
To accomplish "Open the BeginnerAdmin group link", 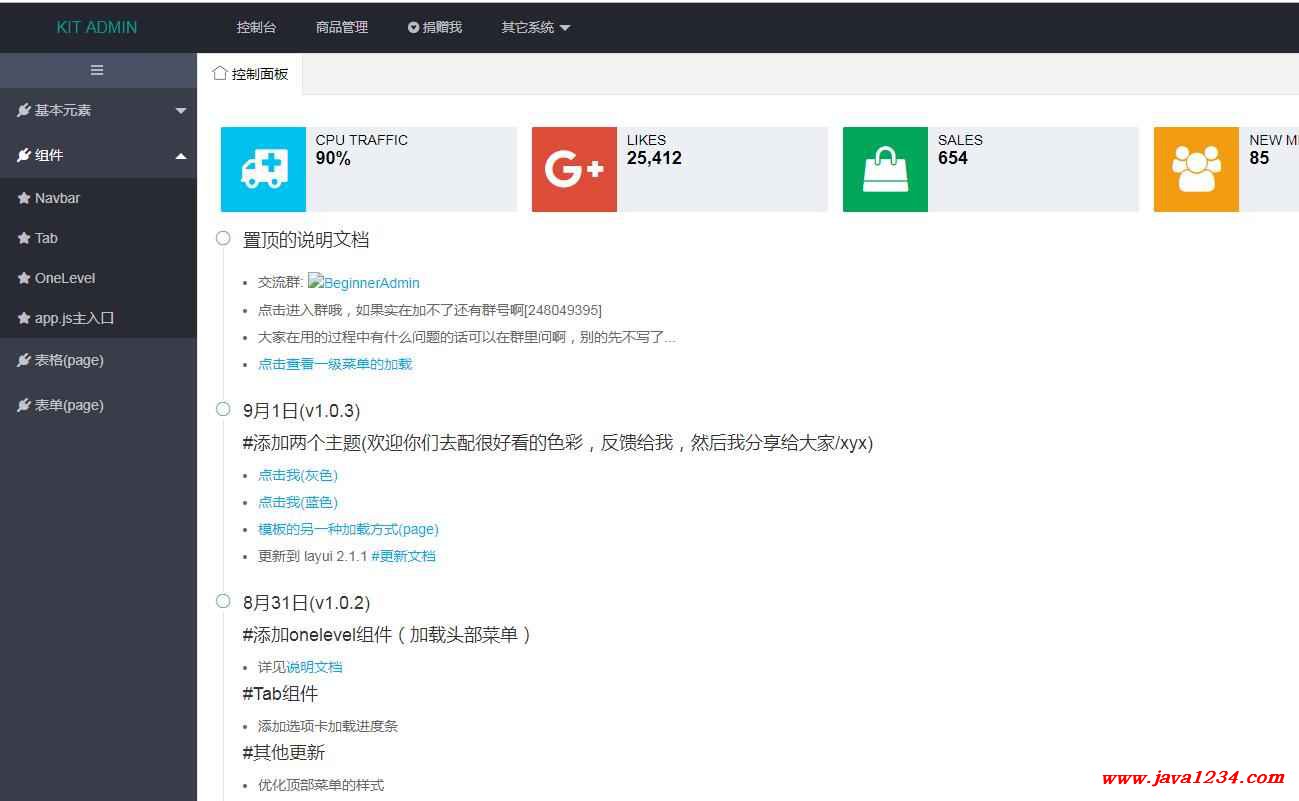I will point(364,282).
